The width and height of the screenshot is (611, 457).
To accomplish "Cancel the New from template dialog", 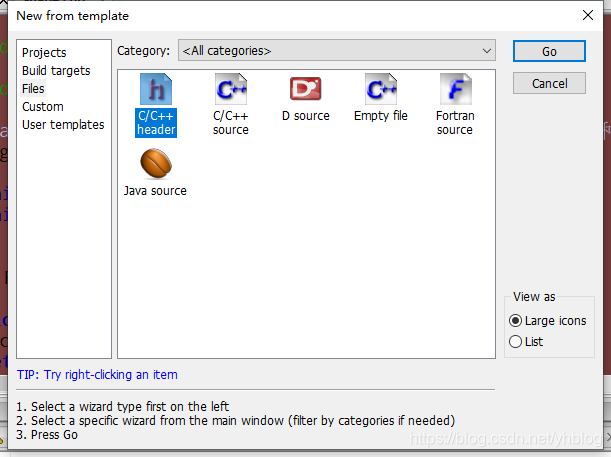I will pyautogui.click(x=549, y=83).
